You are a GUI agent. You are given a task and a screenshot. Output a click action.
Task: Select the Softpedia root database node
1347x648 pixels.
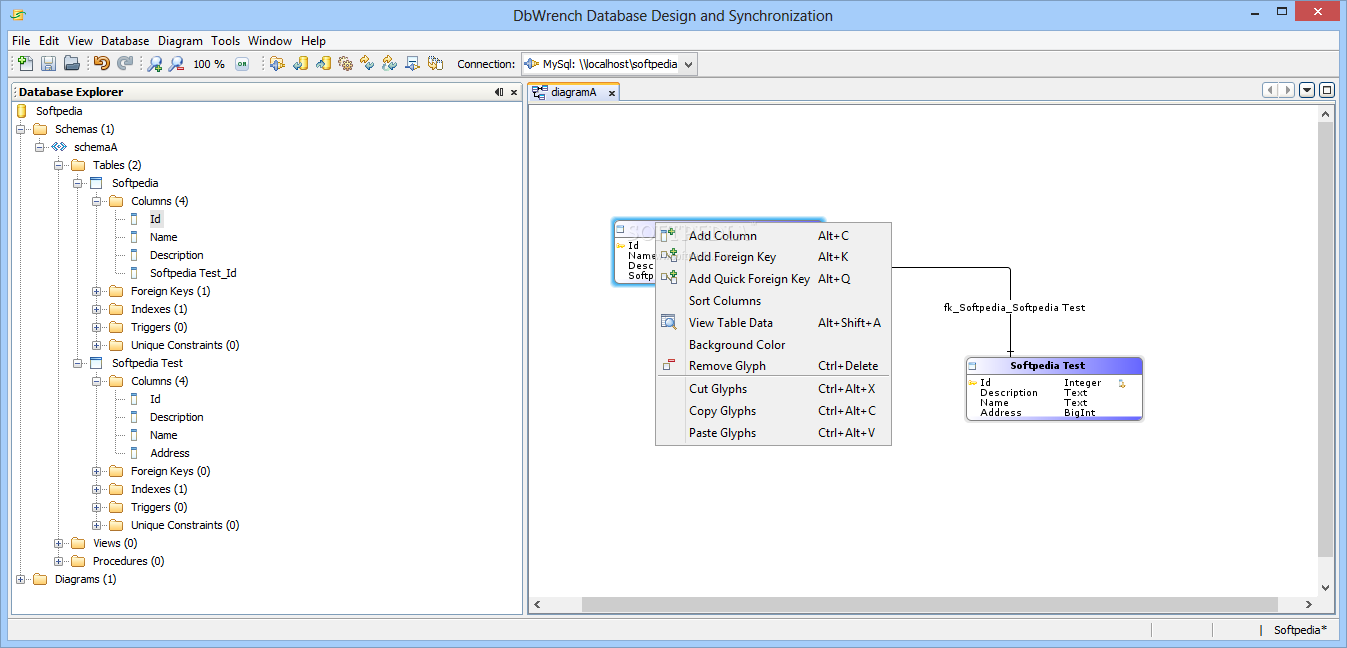[x=59, y=111]
